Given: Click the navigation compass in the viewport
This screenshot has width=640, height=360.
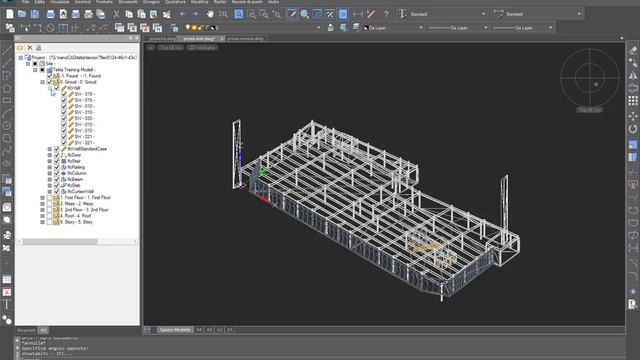Looking at the screenshot, I should pos(589,77).
